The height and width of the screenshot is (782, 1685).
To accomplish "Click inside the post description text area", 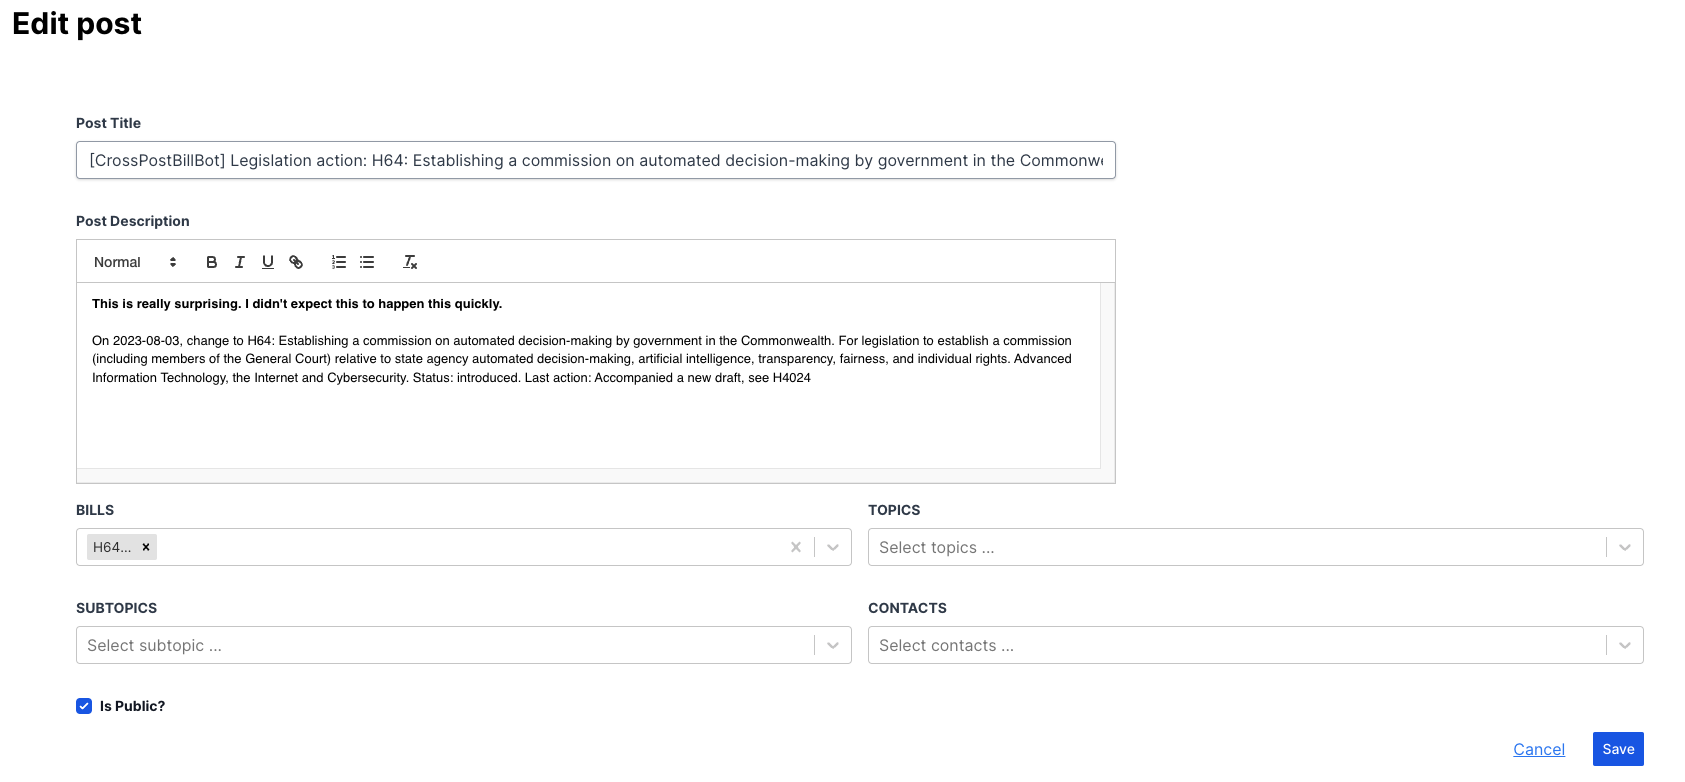I will pyautogui.click(x=588, y=420).
